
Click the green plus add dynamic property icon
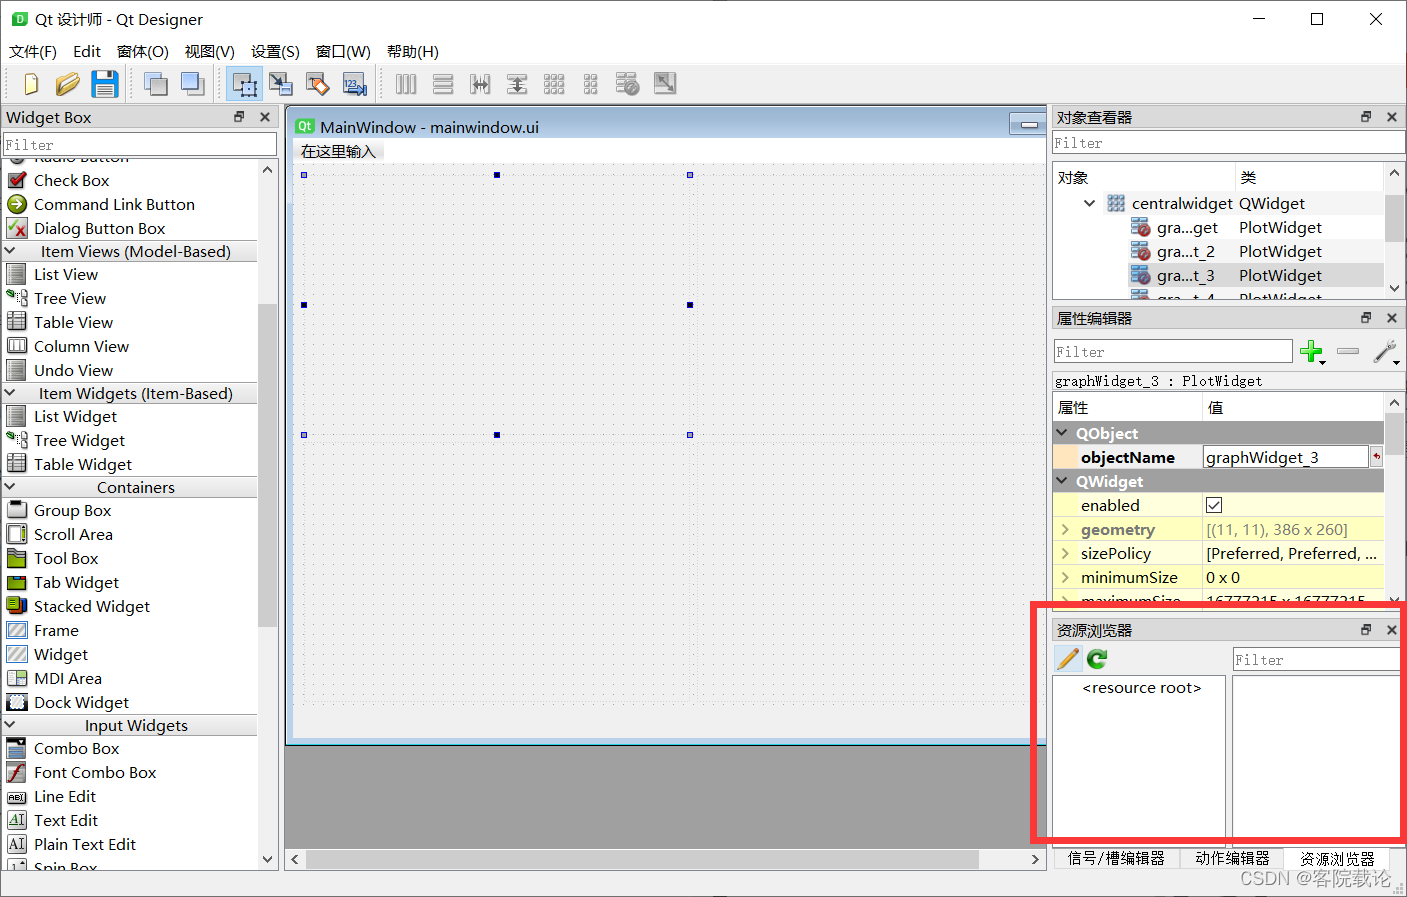coord(1311,352)
